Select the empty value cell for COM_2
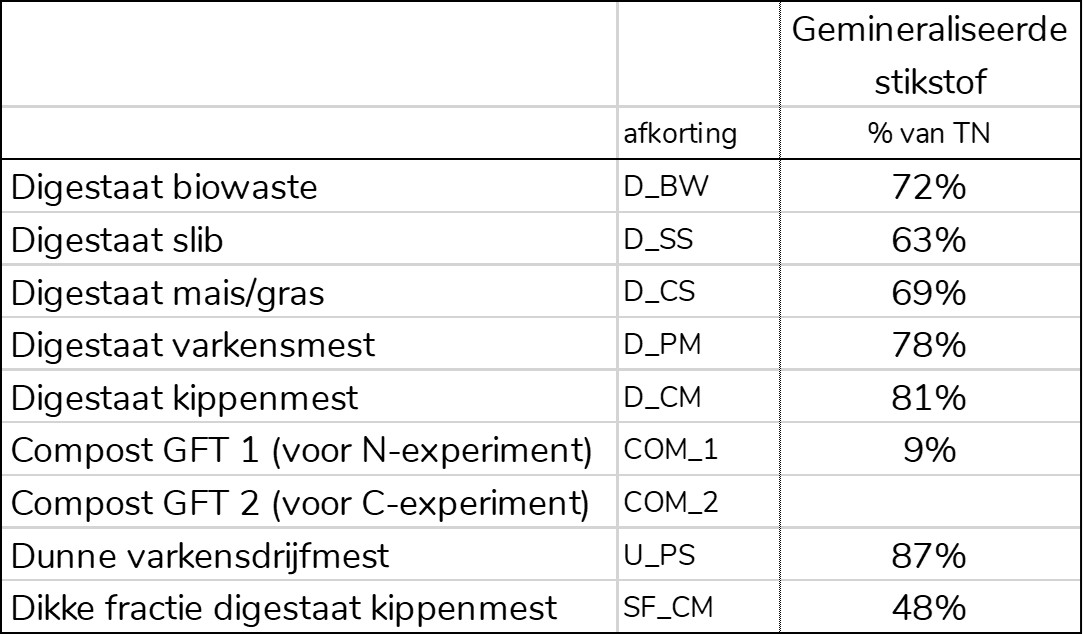Viewport: 1083px width, 635px height. (930, 502)
